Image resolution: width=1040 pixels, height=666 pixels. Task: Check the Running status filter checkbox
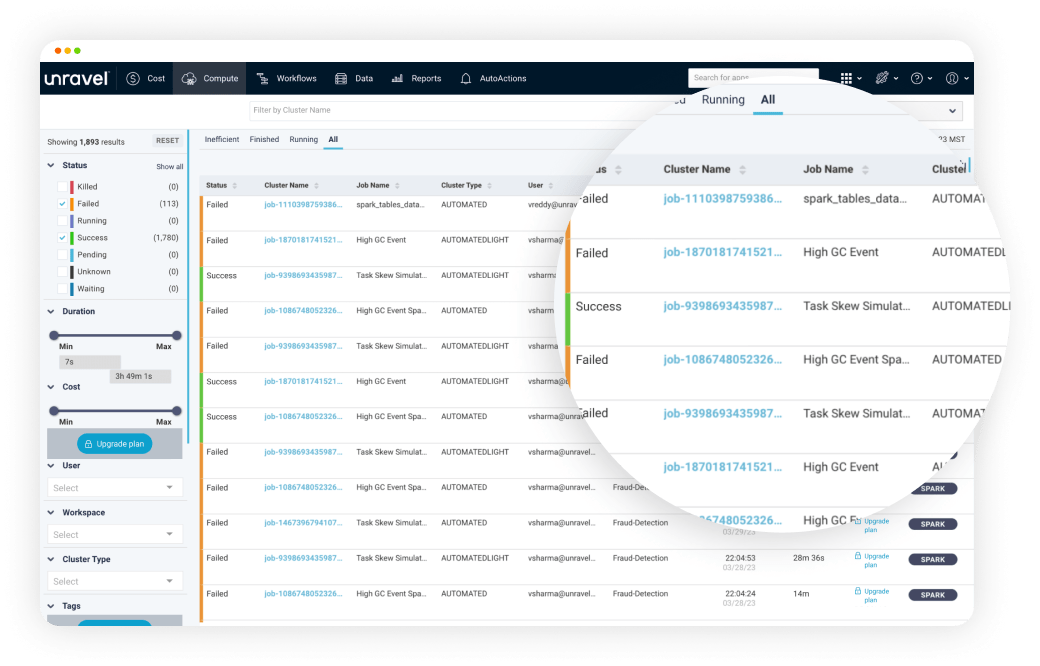coord(62,221)
